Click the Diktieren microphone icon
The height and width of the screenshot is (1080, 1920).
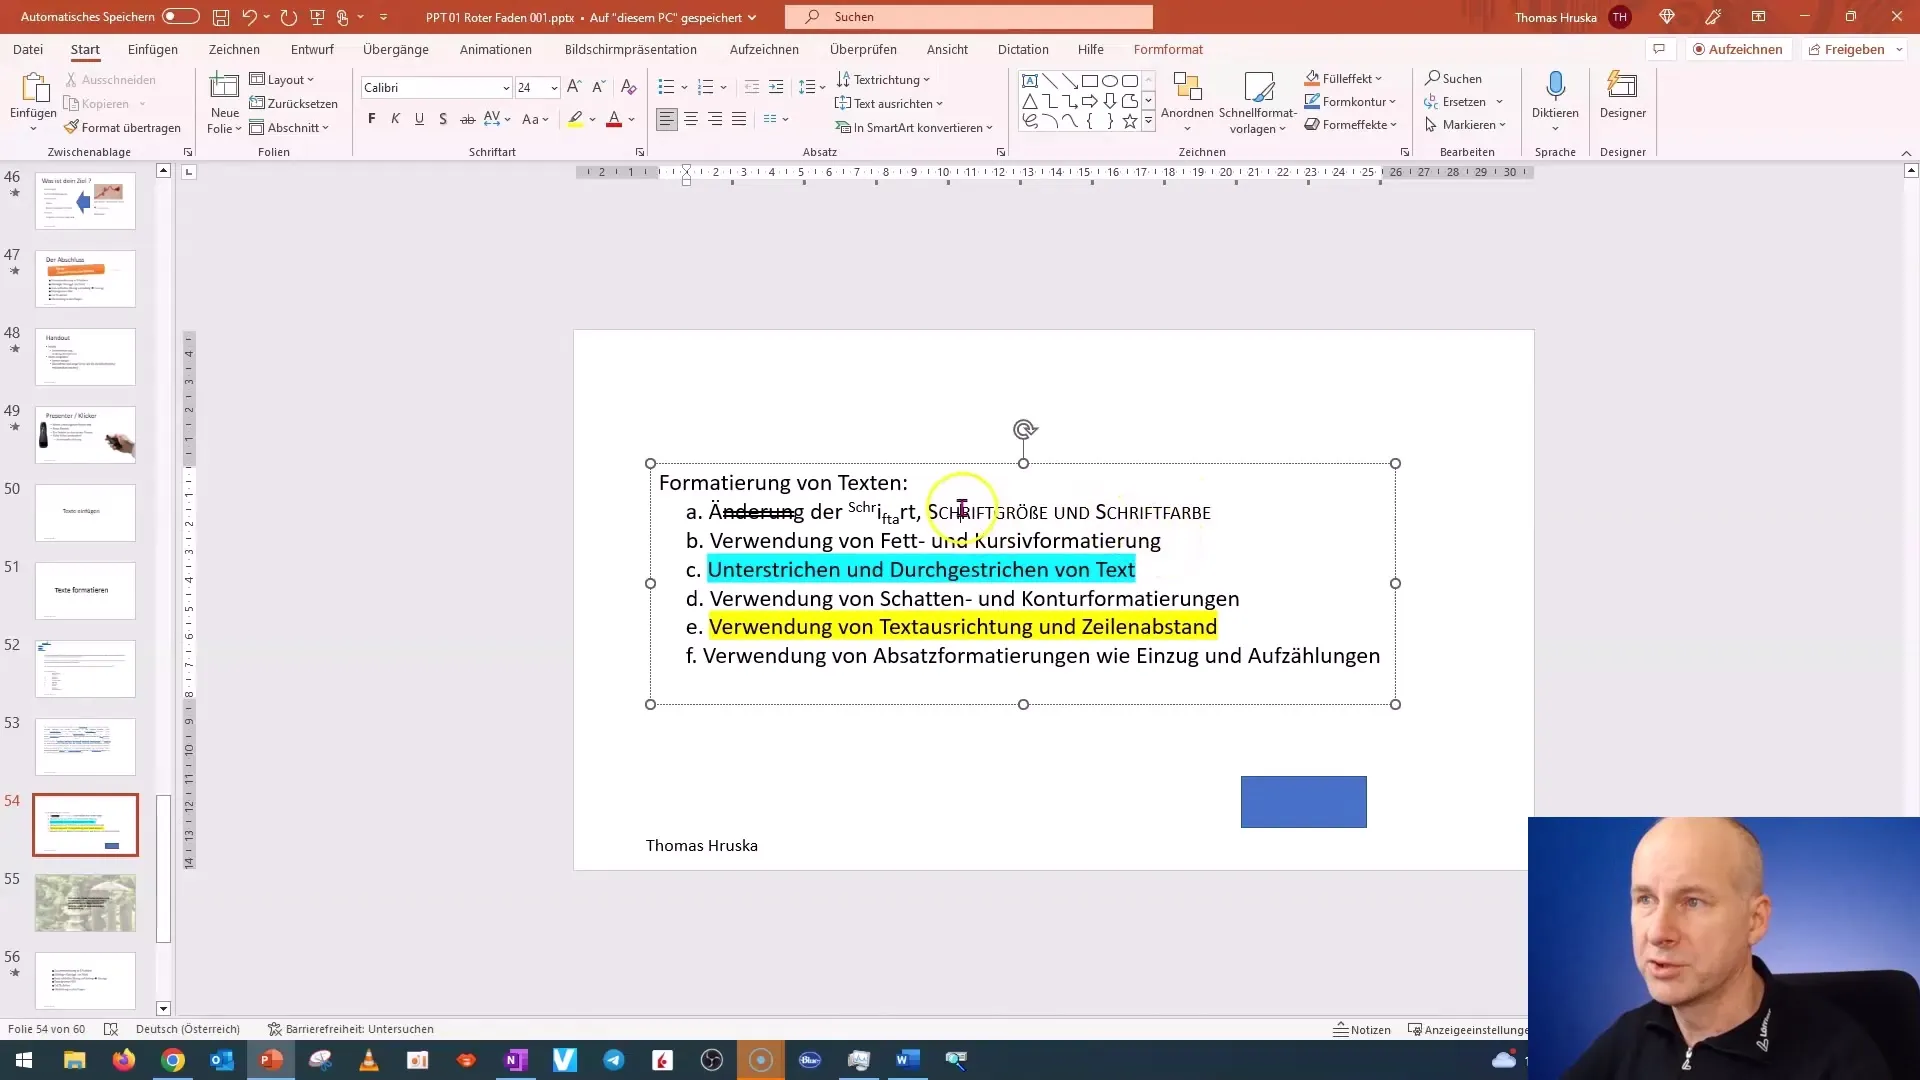tap(1555, 86)
